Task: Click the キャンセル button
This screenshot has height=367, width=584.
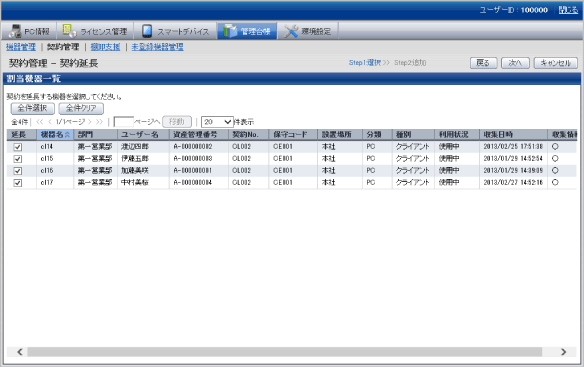Action: 556,63
